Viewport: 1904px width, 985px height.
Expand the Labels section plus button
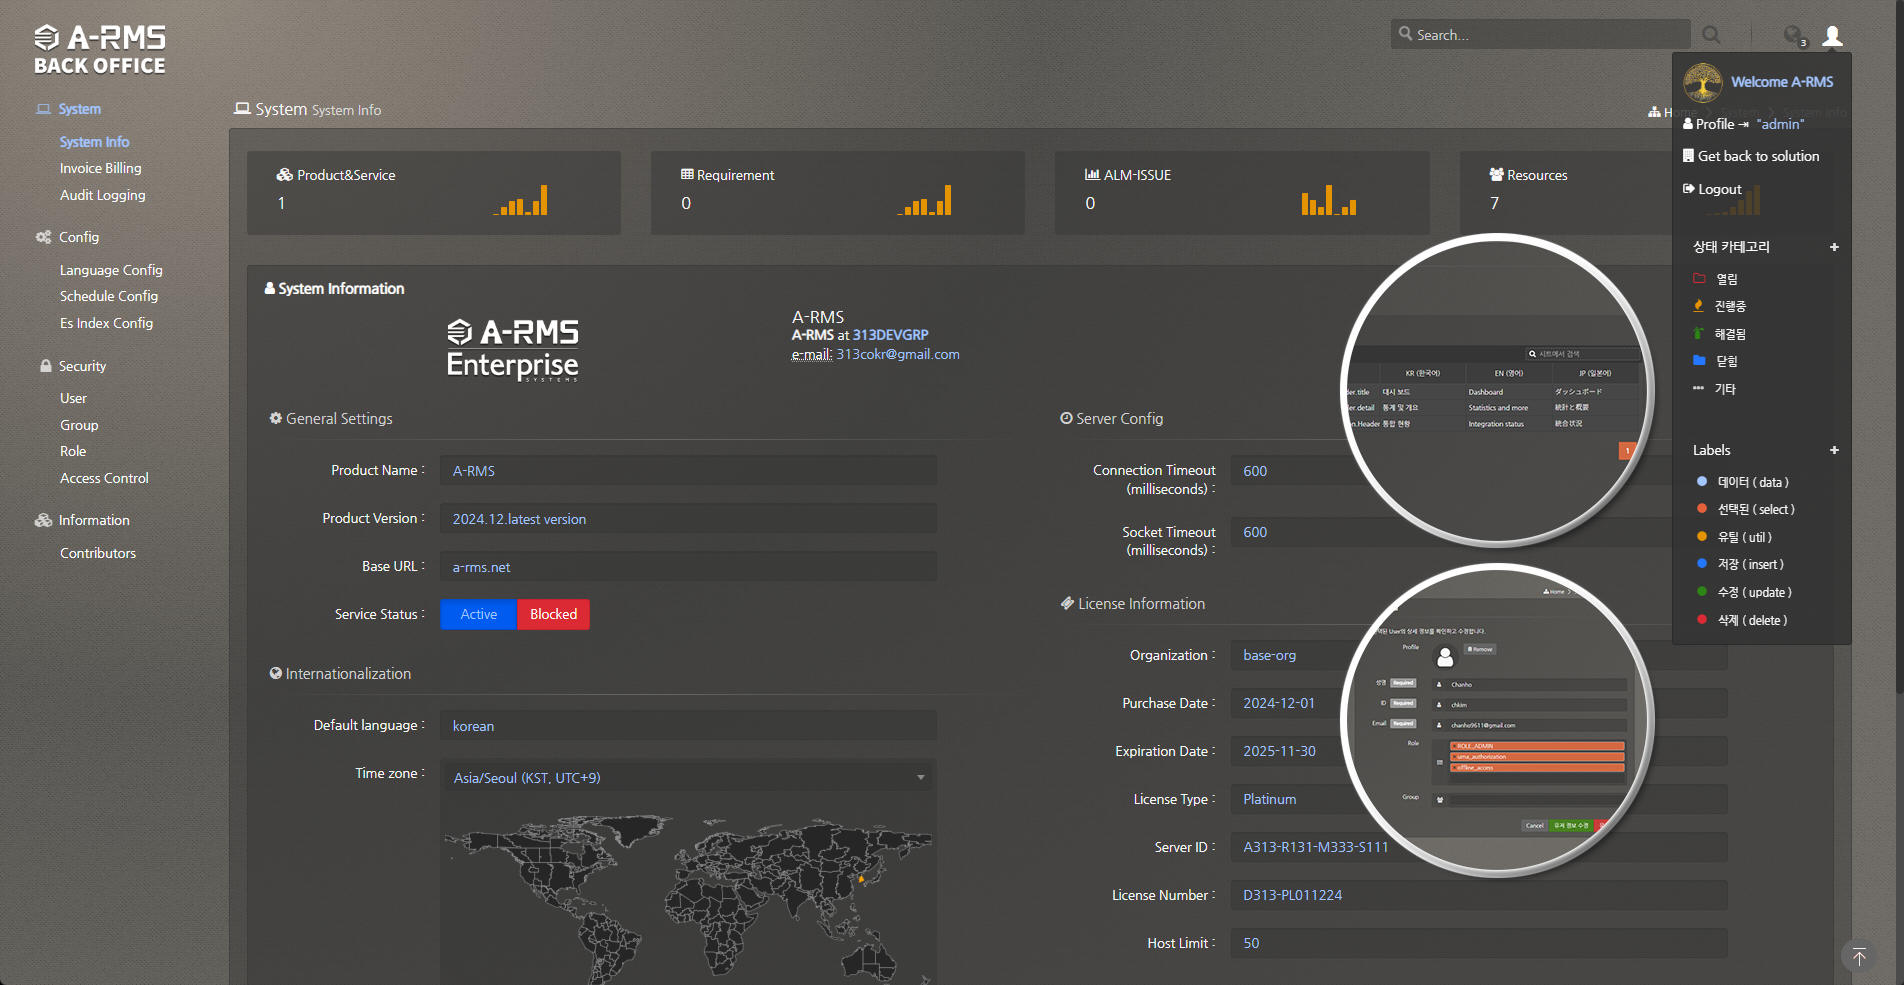1834,450
